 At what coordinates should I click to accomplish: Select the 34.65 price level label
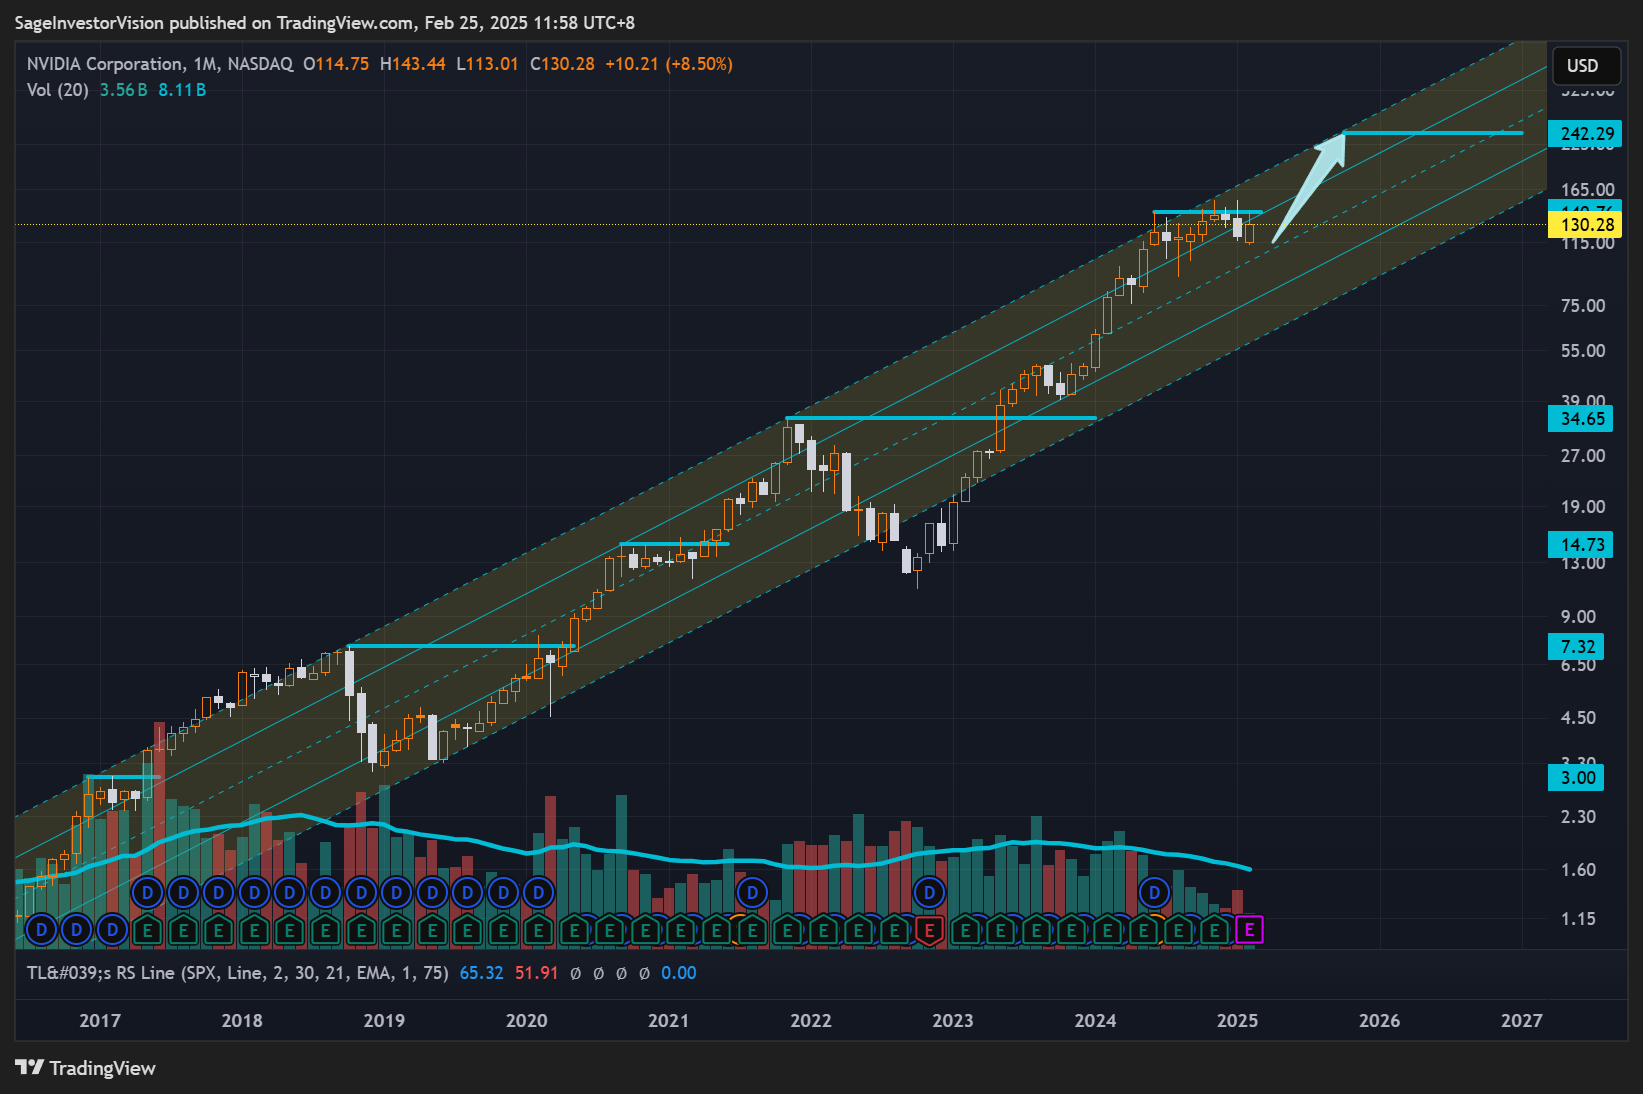pos(1581,418)
